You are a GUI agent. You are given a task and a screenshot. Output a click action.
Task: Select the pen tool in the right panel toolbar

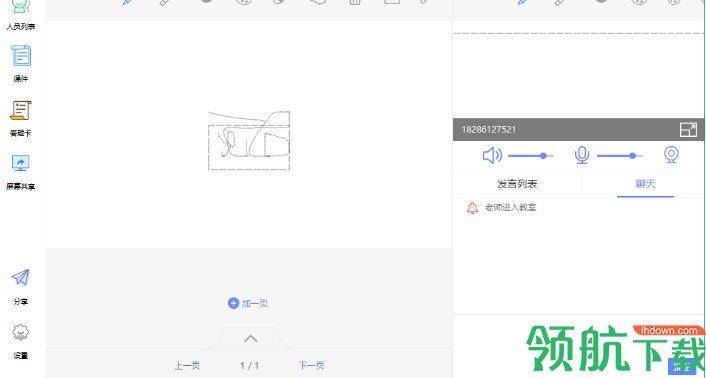[523, 2]
